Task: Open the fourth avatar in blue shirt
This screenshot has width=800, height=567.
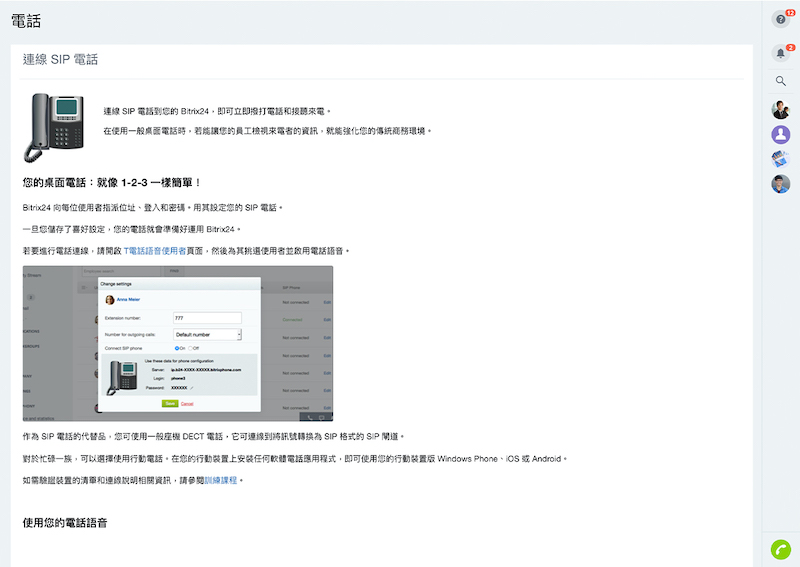Action: coord(781,184)
